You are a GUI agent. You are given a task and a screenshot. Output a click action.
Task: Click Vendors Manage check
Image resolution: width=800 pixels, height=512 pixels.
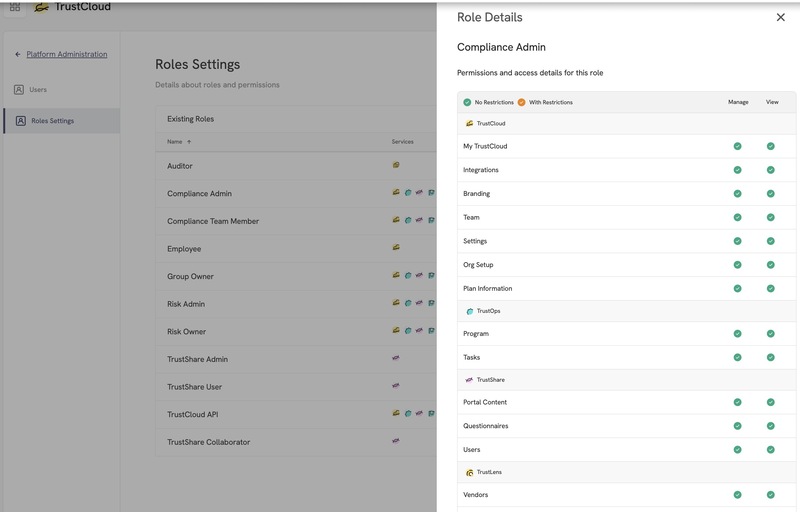tap(737, 495)
